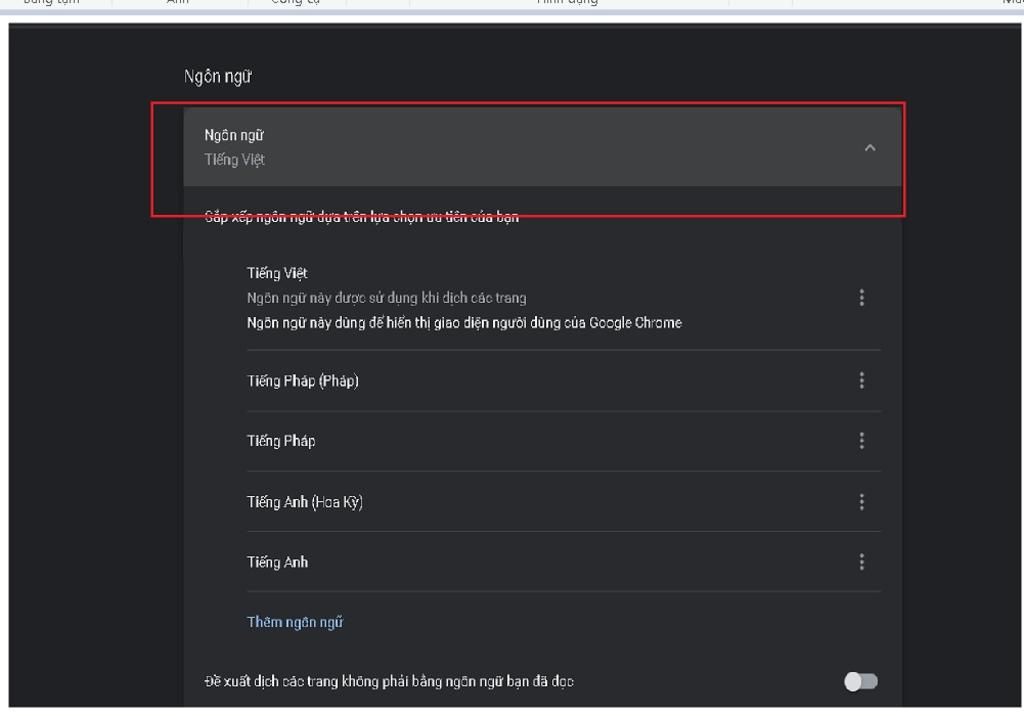Click the Ngôn ngữ page section title
The image size is (1024, 716).
pos(218,77)
